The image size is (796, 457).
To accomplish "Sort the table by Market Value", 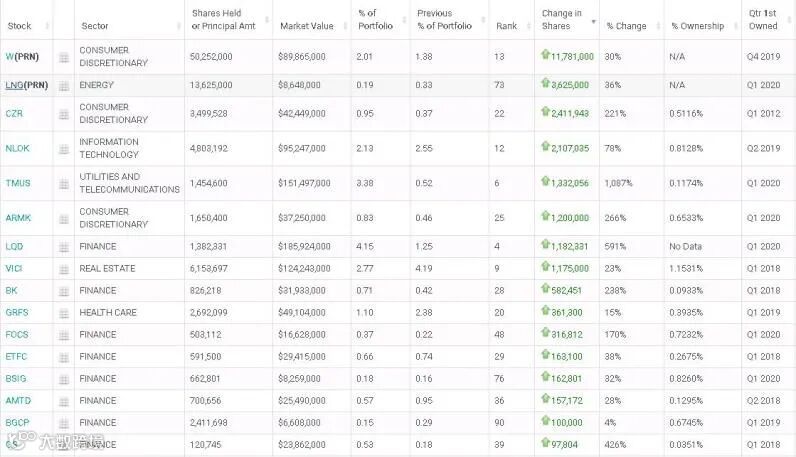I will (312, 26).
